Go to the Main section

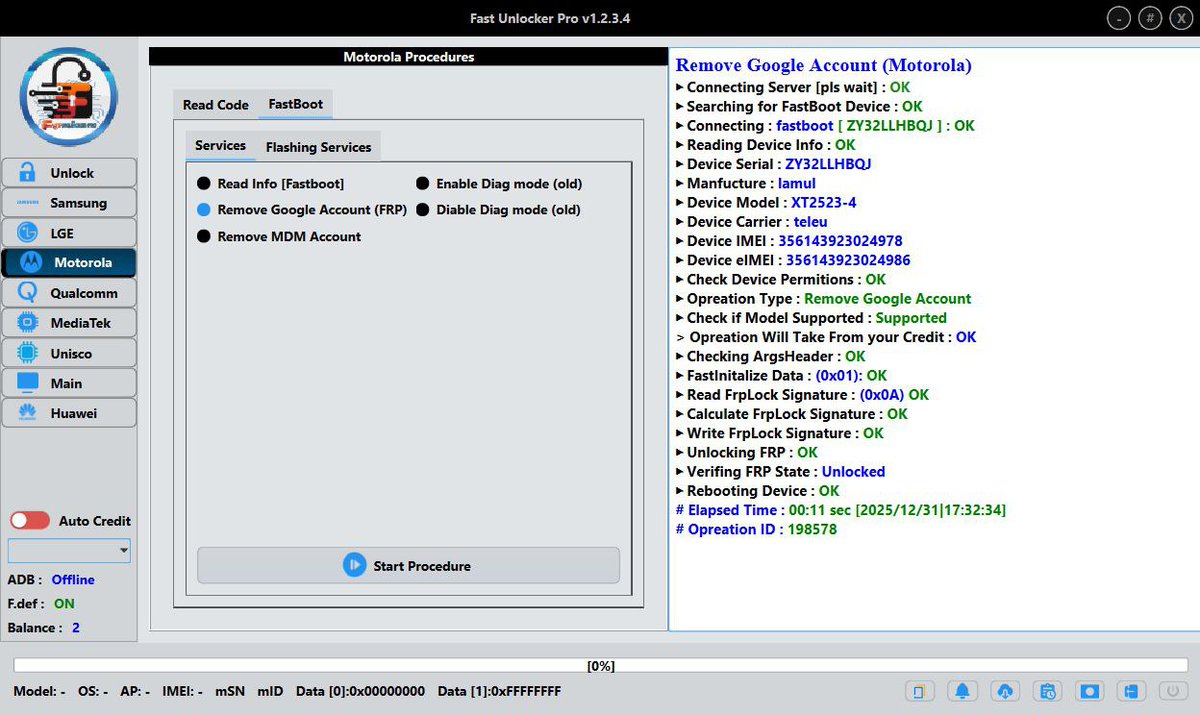click(69, 383)
